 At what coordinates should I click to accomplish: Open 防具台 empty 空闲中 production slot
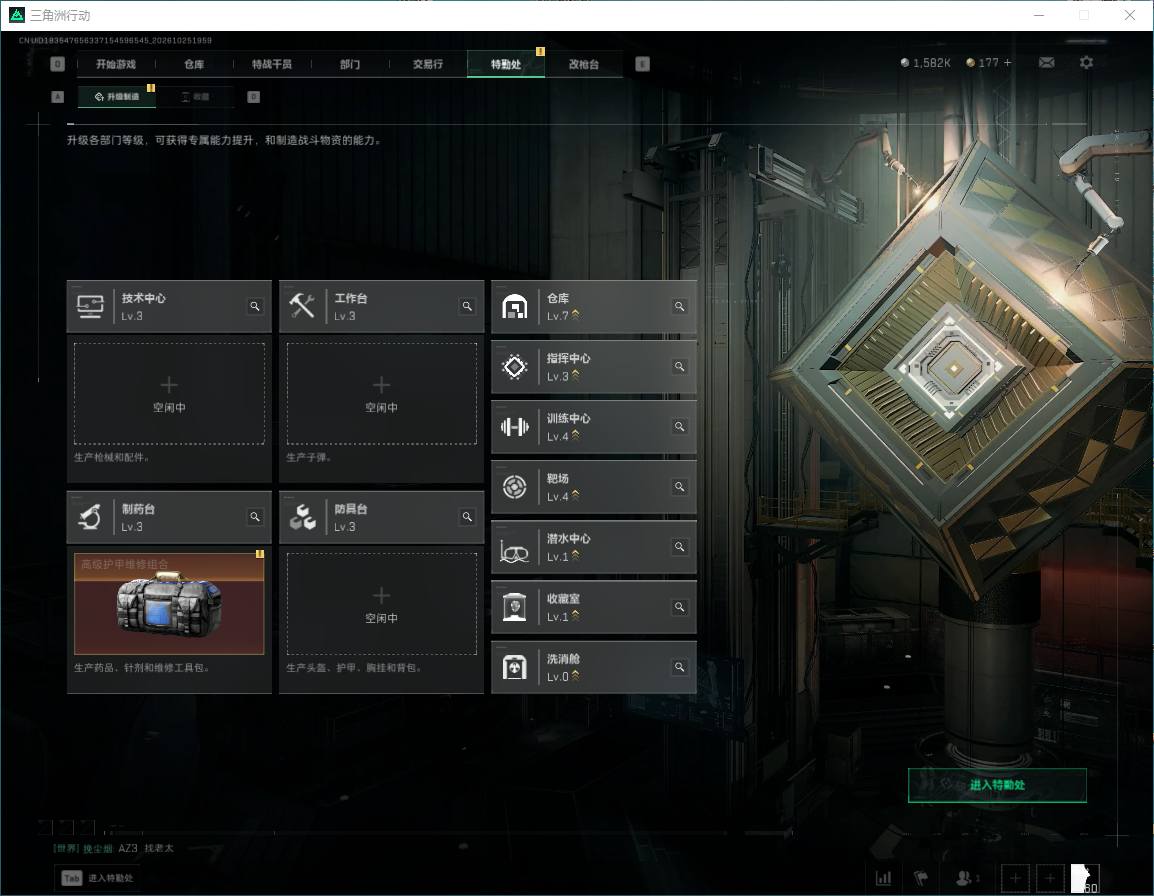click(381, 604)
